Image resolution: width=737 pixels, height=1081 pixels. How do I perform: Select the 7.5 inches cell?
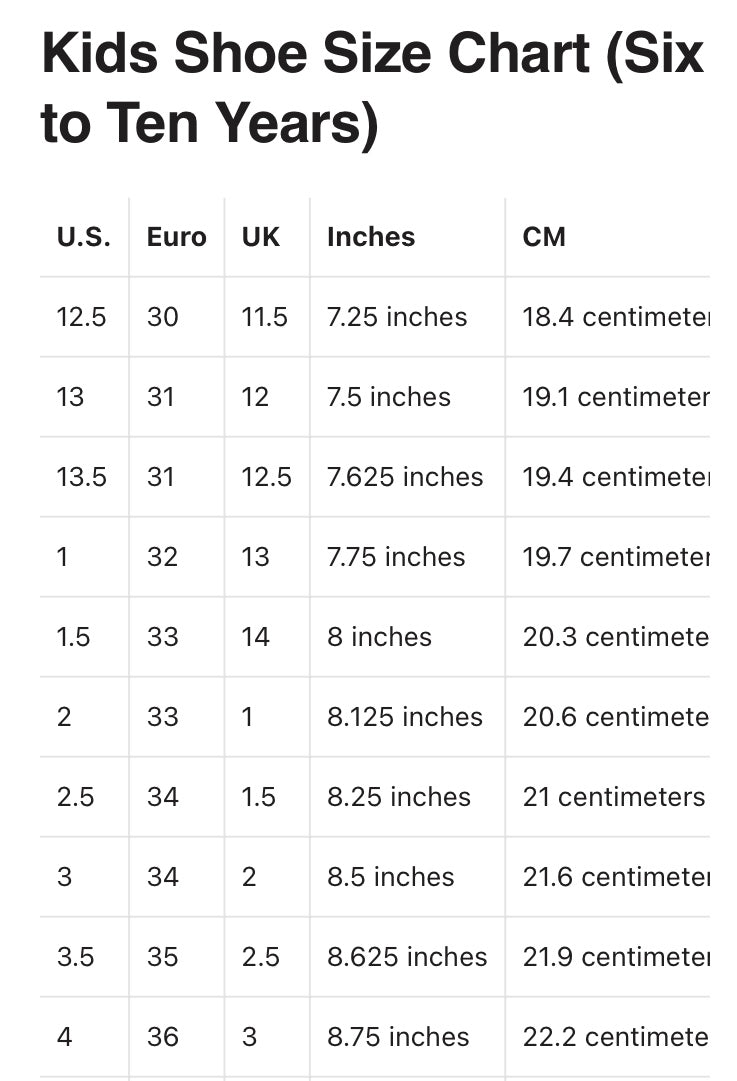[389, 397]
